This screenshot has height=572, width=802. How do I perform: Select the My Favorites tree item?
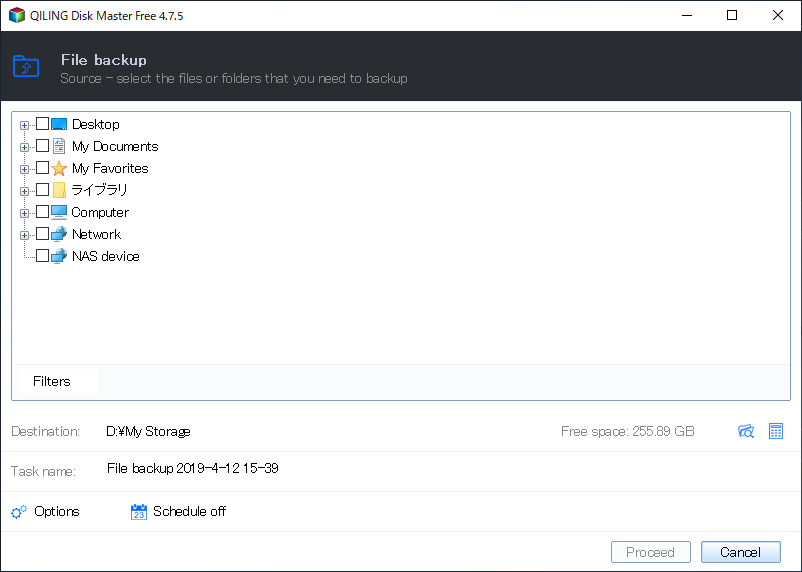click(110, 168)
